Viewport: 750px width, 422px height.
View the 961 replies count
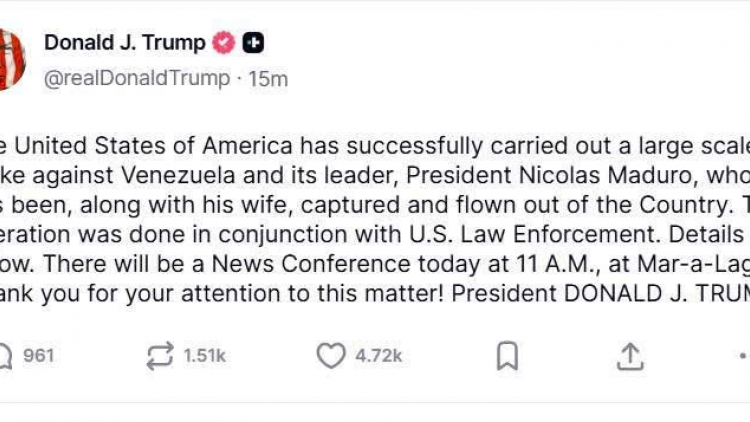(x=38, y=355)
